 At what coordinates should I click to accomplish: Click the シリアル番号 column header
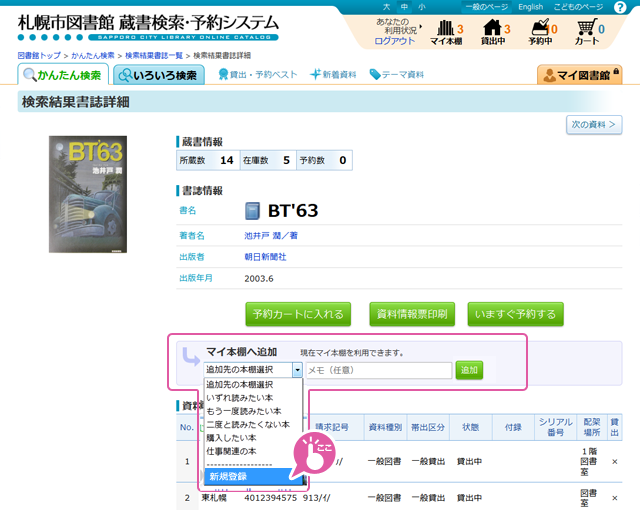[556, 427]
